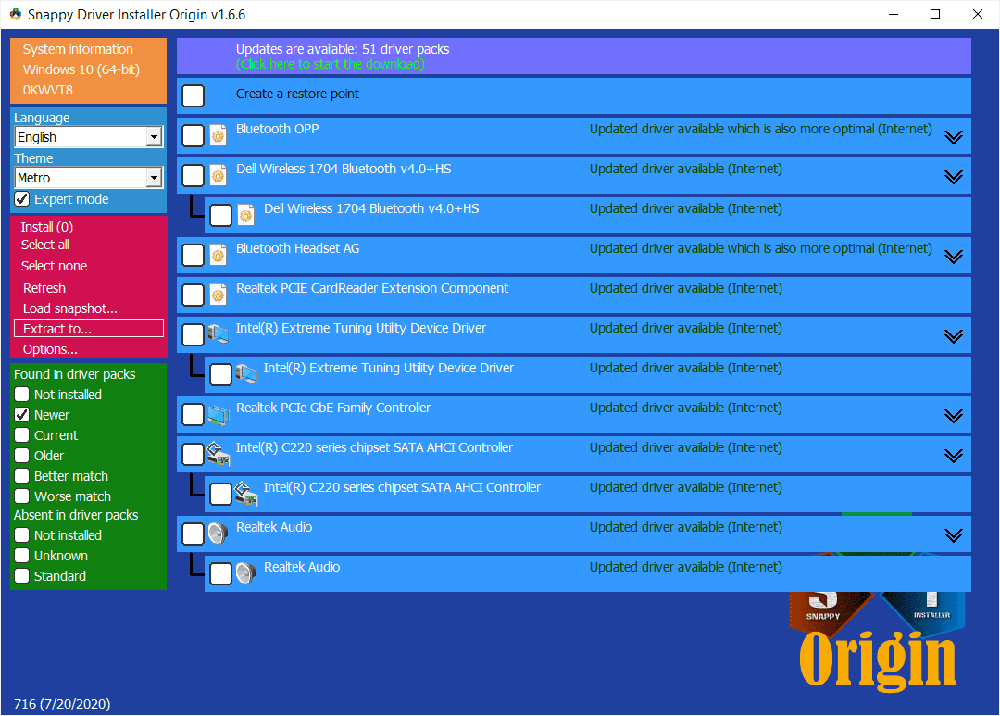Click the indented child Dell Wireless 1704 Bluetooth icon

(246, 216)
